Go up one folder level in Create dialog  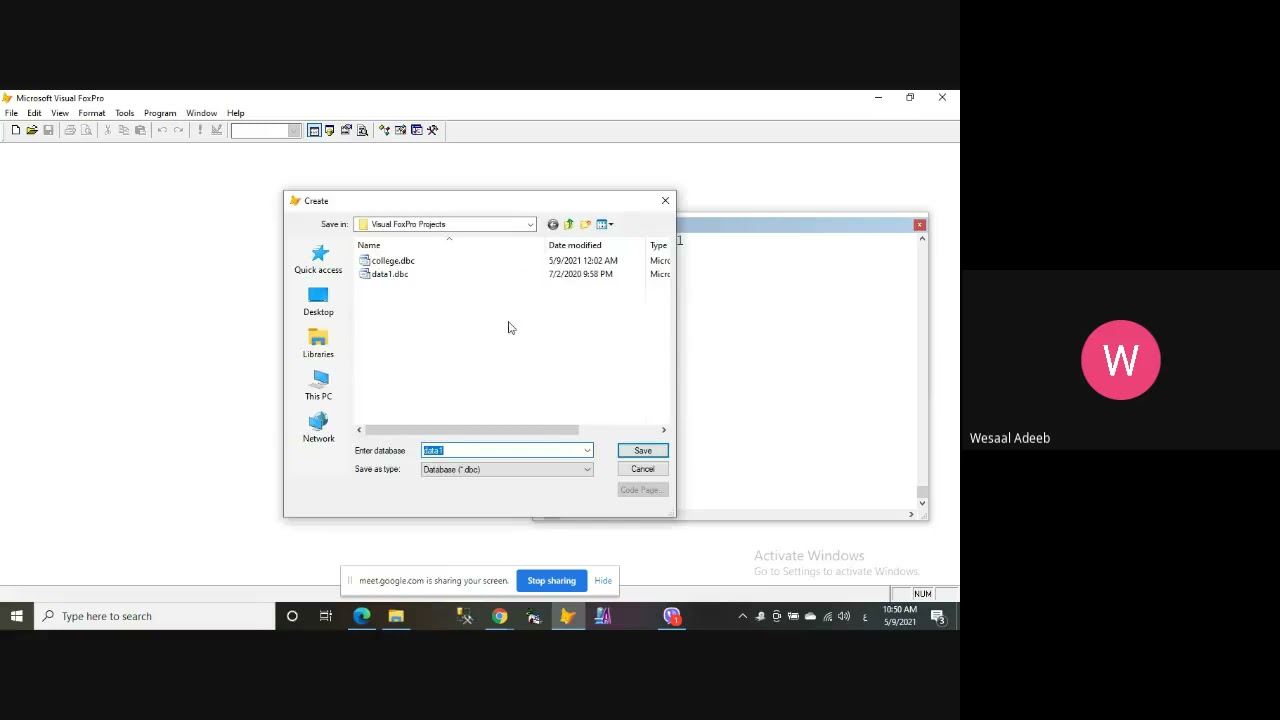tap(569, 224)
